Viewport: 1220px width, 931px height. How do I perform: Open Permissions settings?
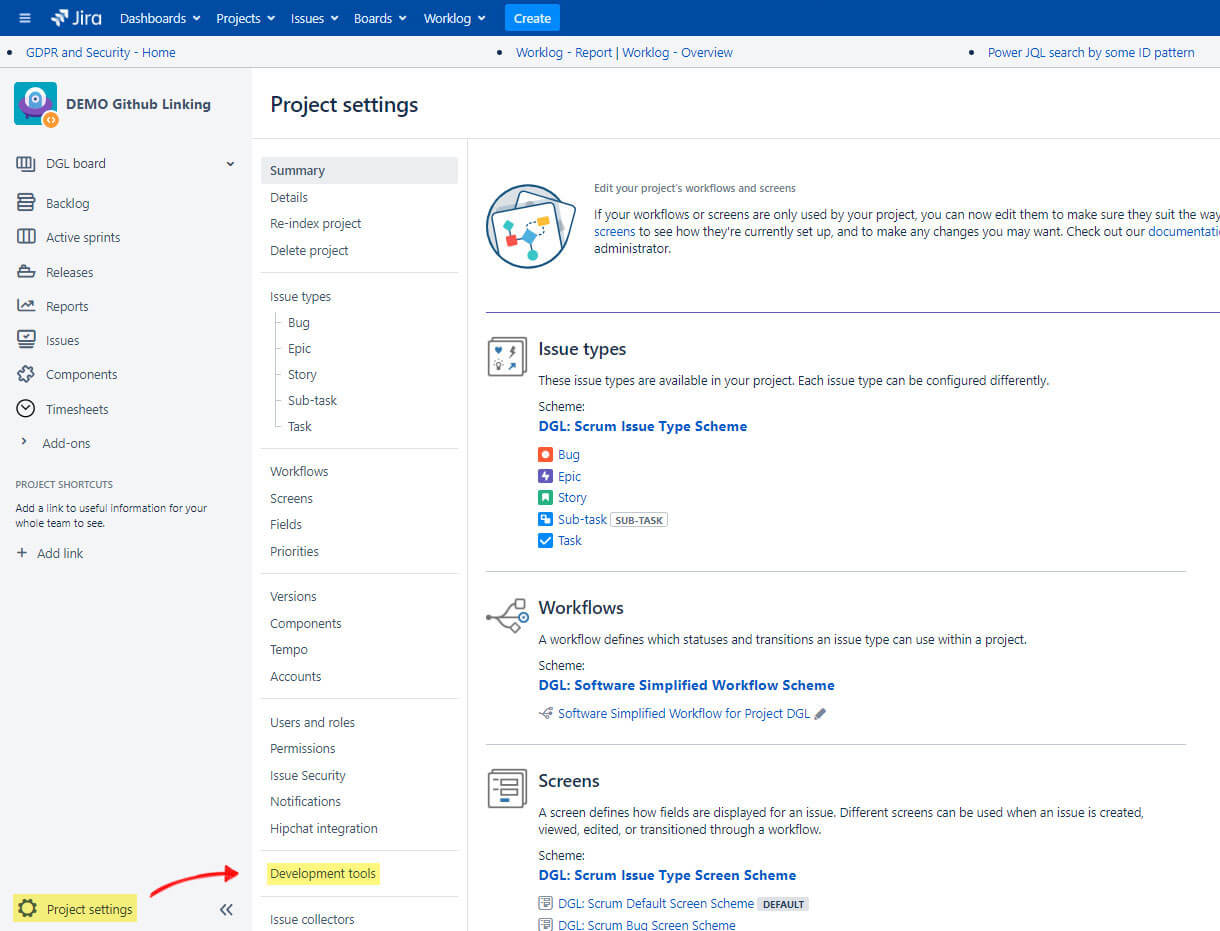[303, 748]
